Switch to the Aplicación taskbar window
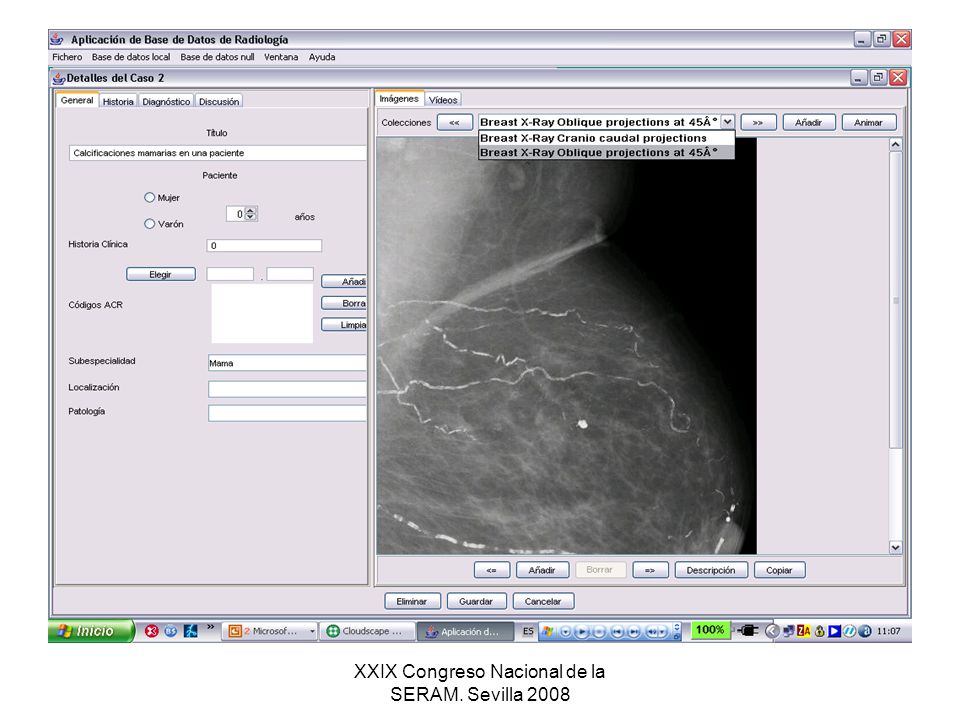The image size is (960, 720). point(465,631)
